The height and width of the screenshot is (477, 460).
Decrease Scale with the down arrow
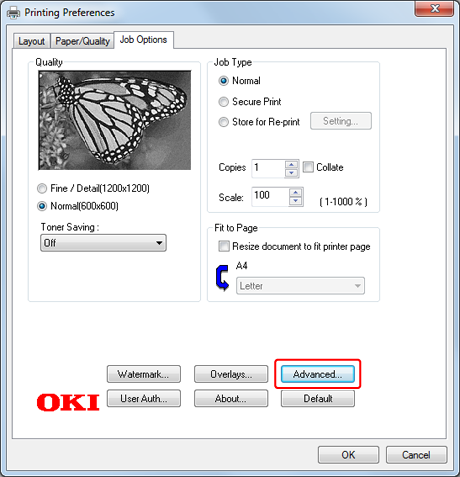pos(296,201)
